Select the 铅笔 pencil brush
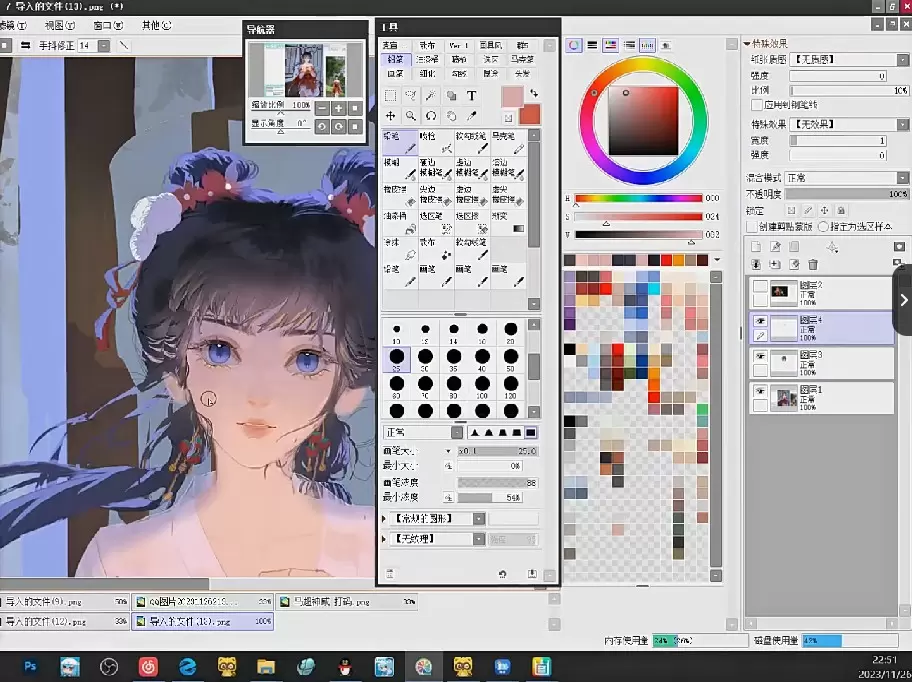 click(x=400, y=142)
